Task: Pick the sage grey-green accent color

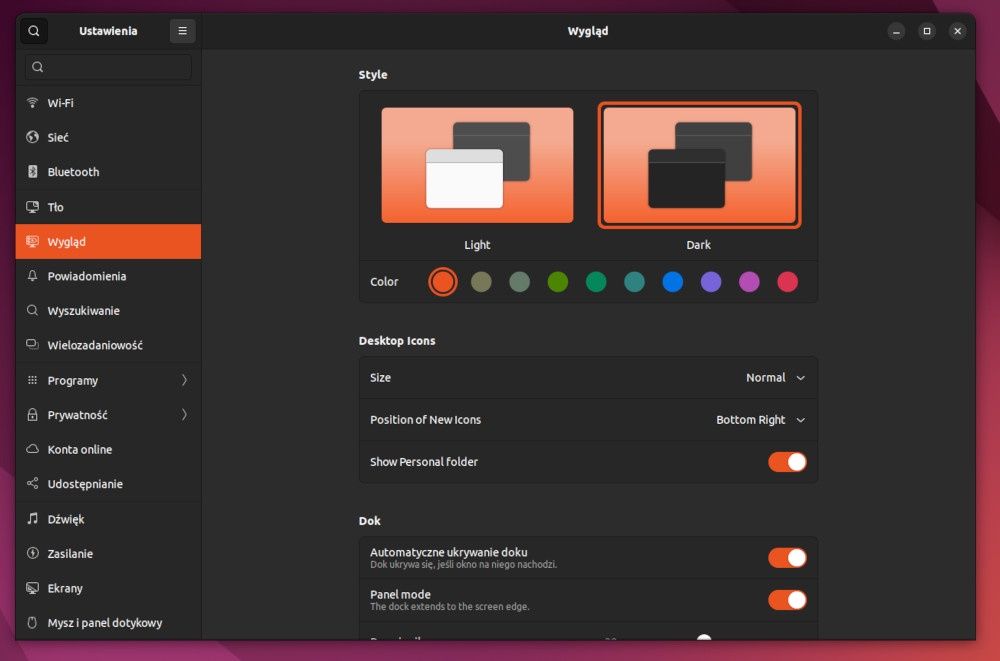Action: 519,281
